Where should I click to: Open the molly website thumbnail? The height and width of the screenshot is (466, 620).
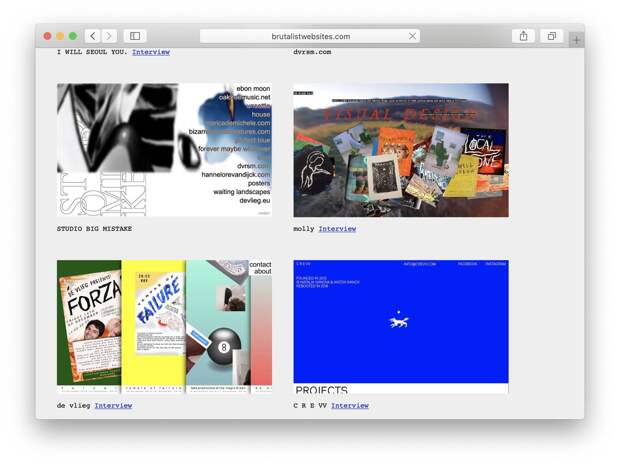(x=401, y=150)
